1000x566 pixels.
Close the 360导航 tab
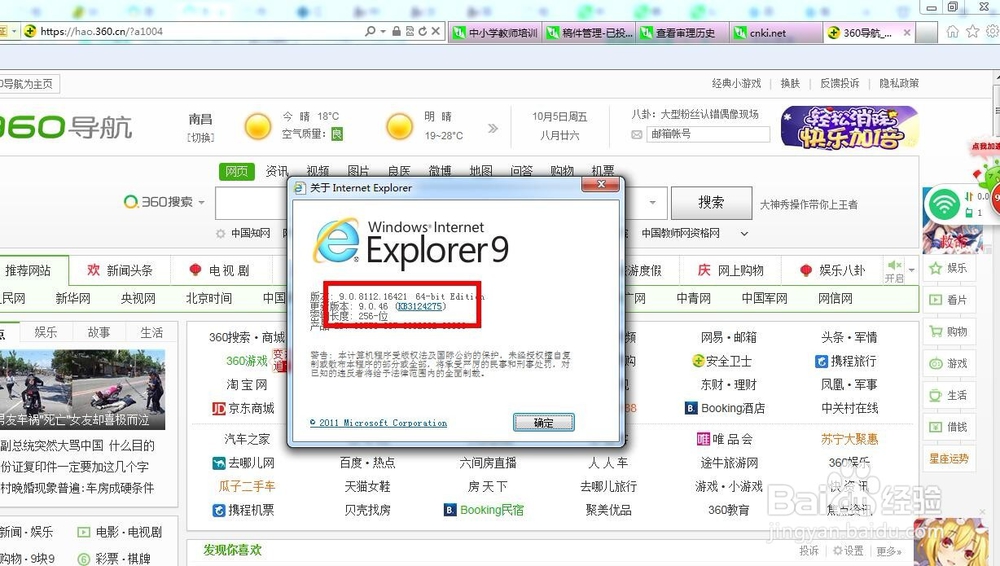[x=907, y=33]
